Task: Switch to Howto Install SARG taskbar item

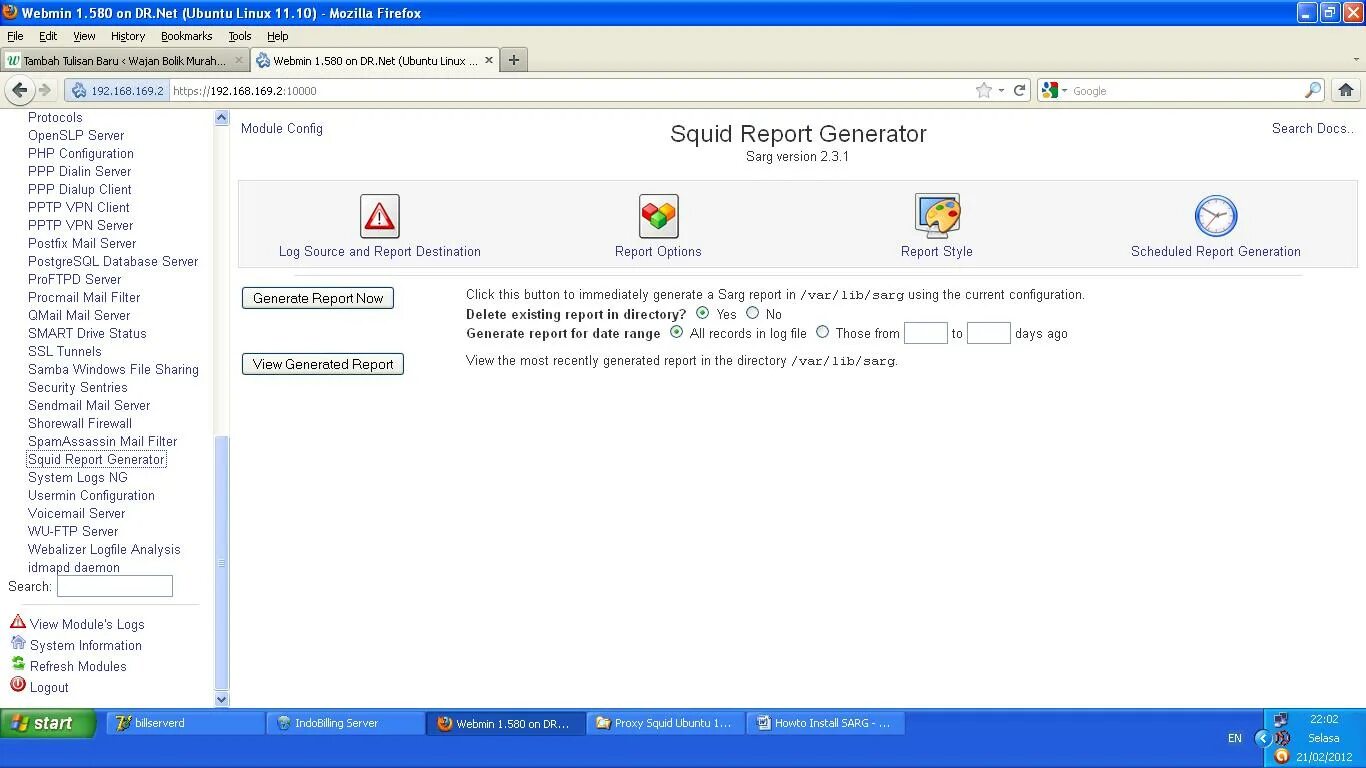Action: (x=825, y=723)
